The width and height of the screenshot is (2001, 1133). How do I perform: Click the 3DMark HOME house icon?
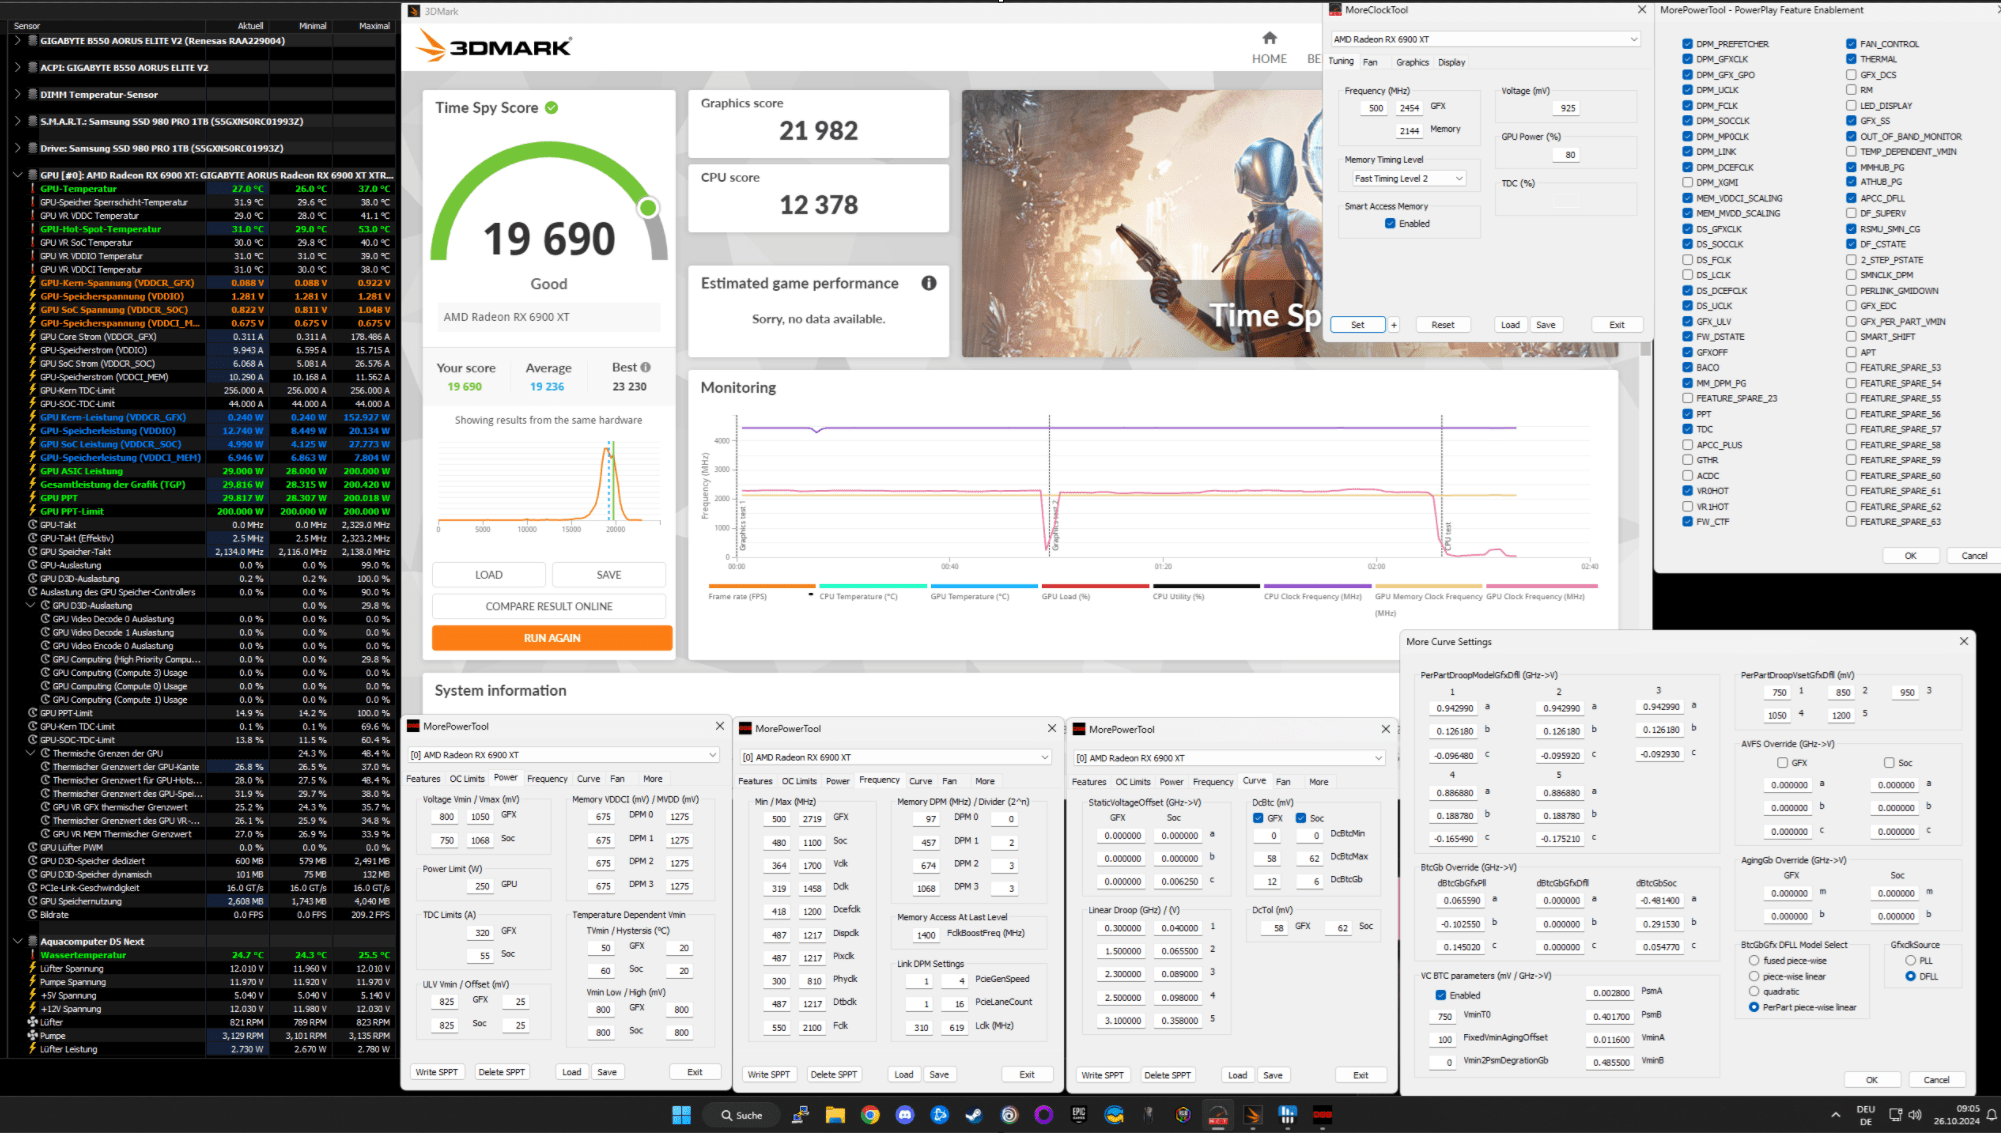pyautogui.click(x=1269, y=38)
